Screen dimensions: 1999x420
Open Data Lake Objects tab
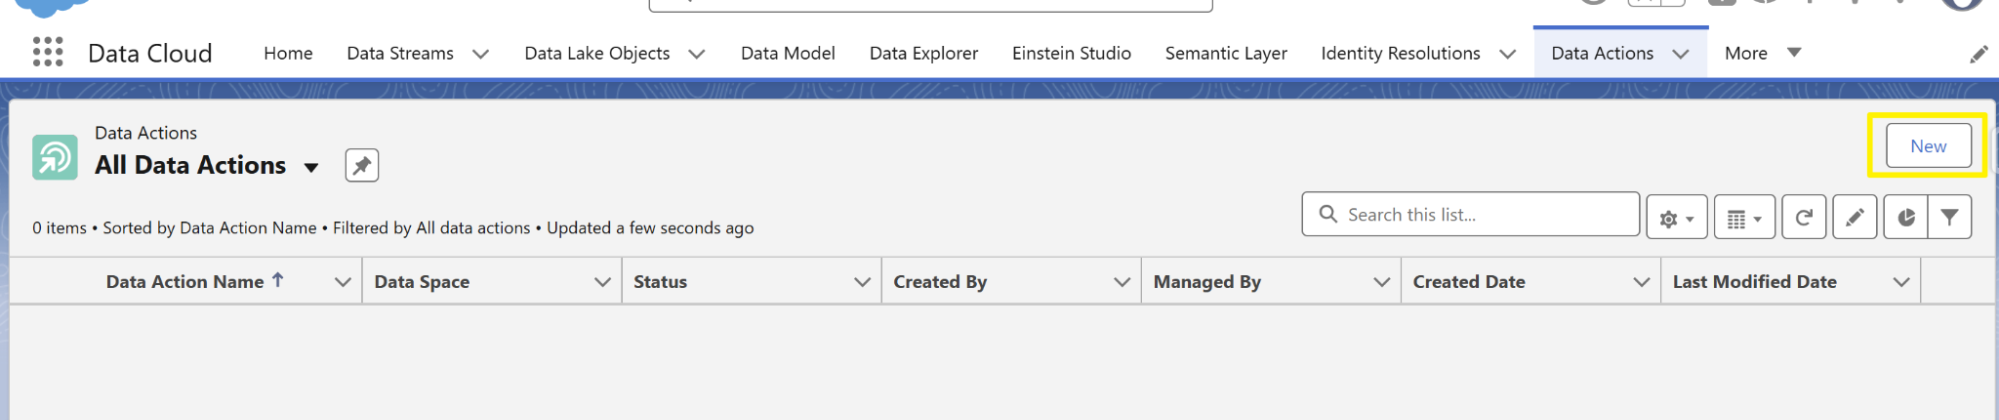[597, 53]
